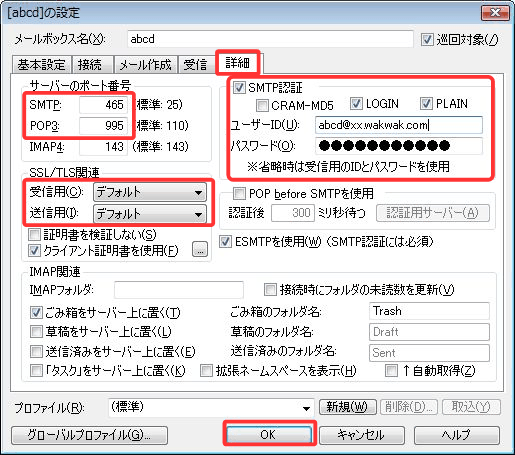Click the 認証用サーバー button
This screenshot has width=515, height=455.
click(433, 213)
